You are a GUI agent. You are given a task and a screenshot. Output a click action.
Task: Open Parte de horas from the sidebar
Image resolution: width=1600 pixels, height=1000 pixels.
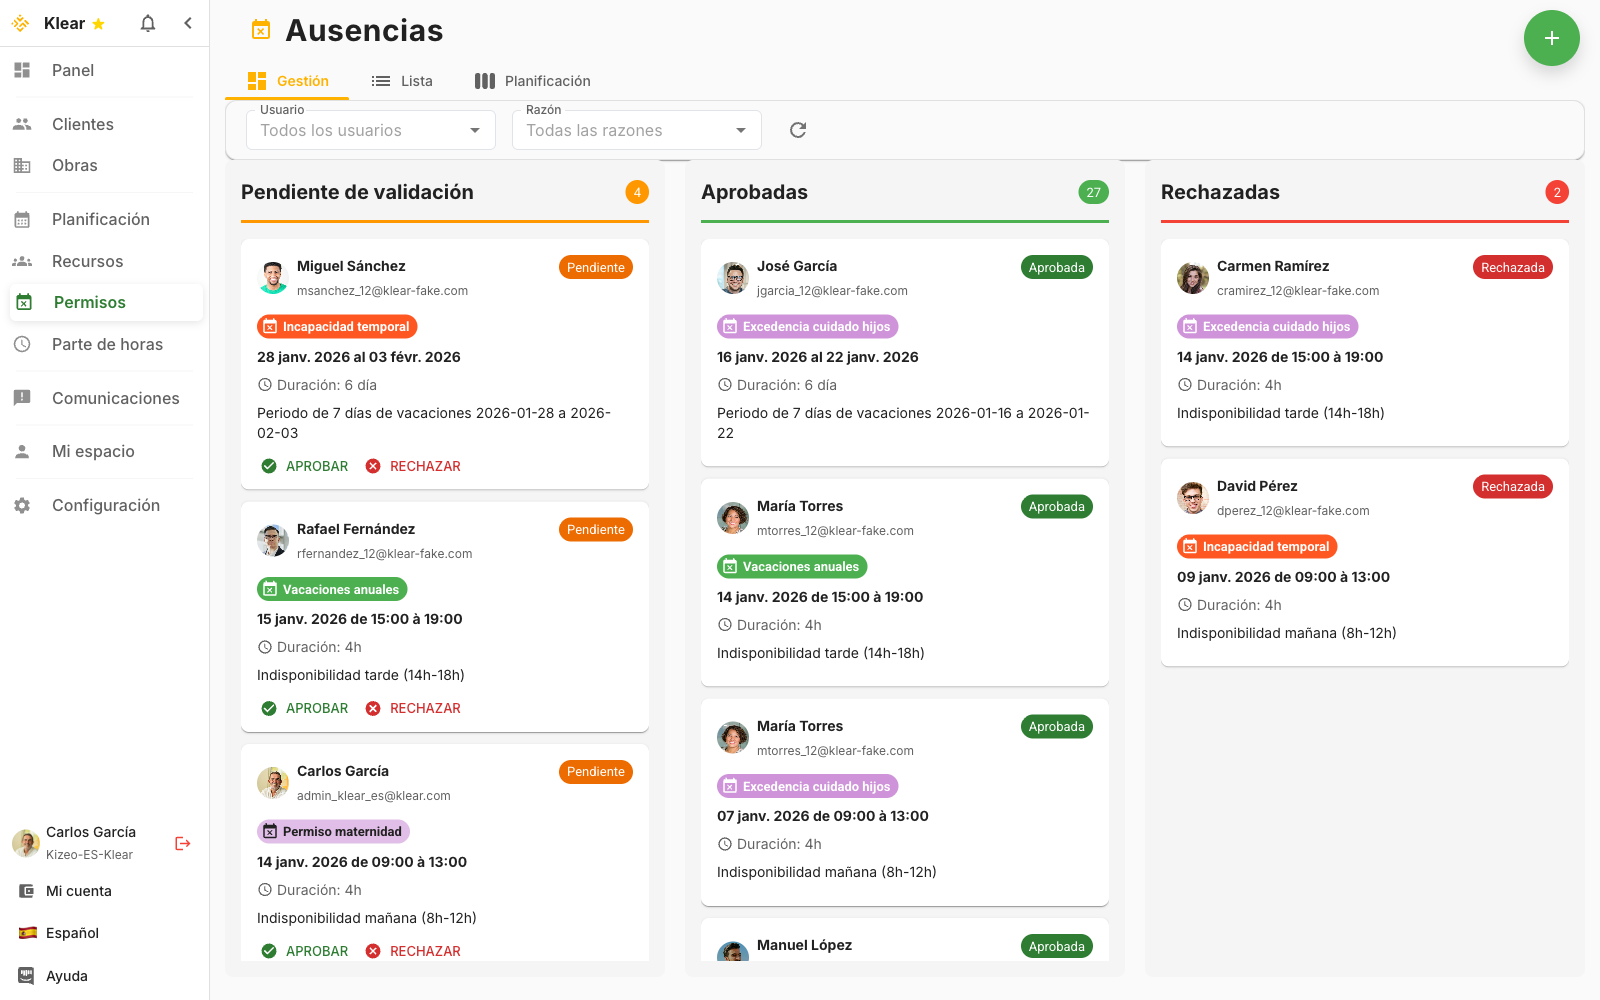[107, 344]
